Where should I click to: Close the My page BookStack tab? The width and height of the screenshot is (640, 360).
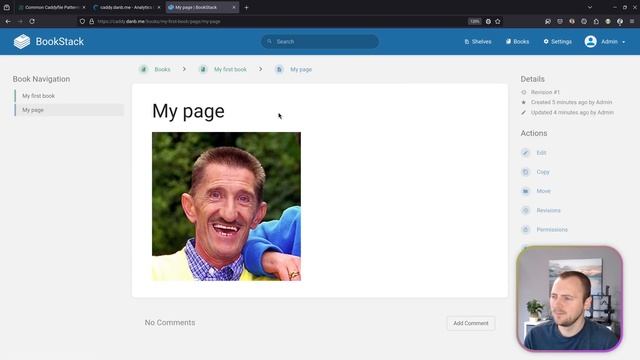(234, 7)
